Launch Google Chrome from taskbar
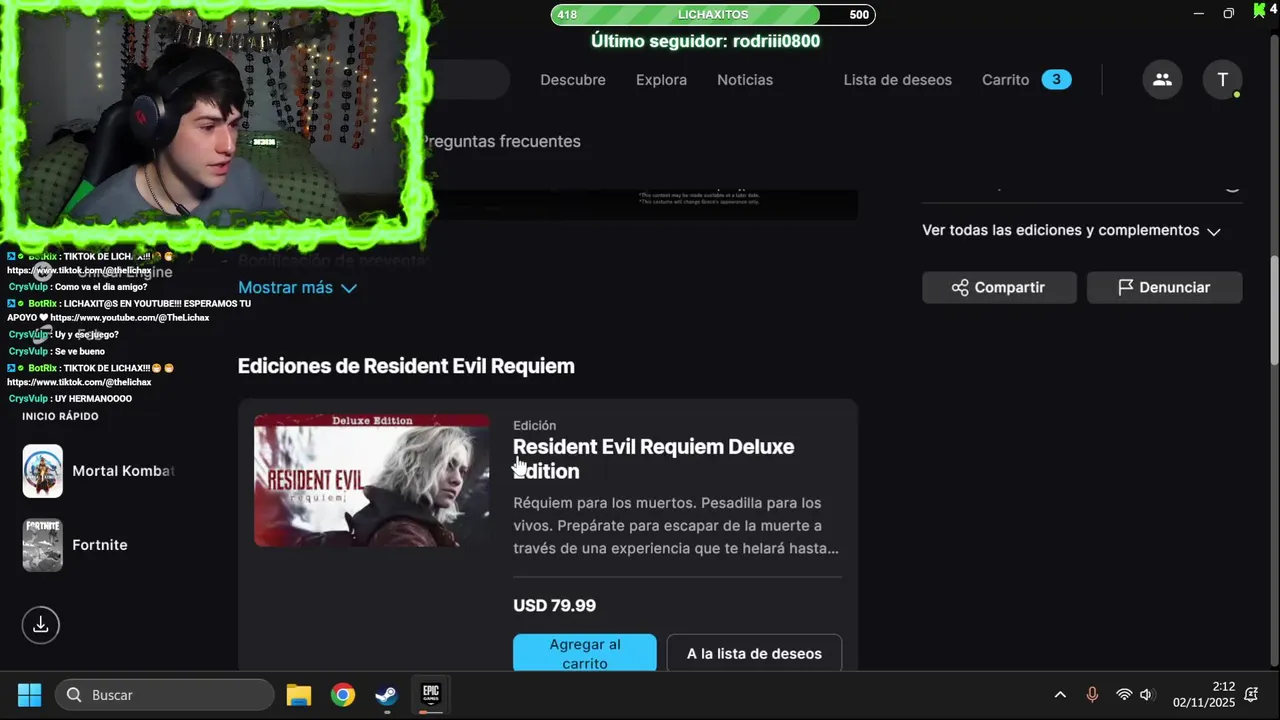This screenshot has height=720, width=1280. pyautogui.click(x=343, y=695)
